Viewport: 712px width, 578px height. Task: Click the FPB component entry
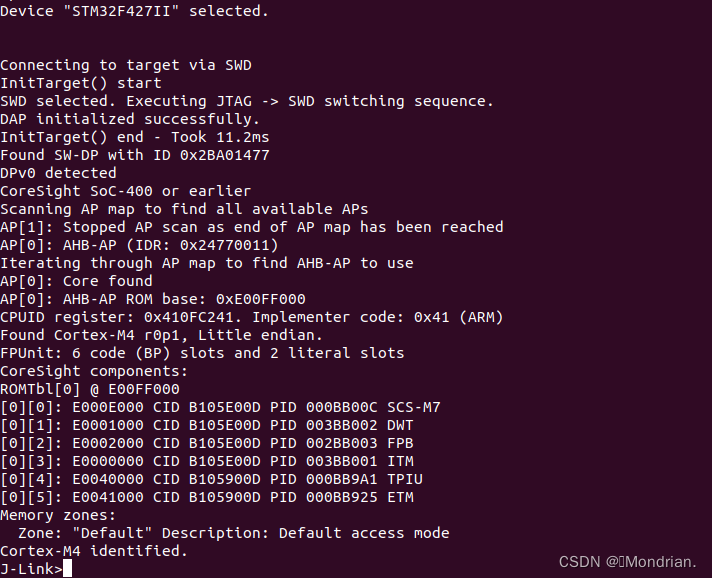tap(207, 443)
